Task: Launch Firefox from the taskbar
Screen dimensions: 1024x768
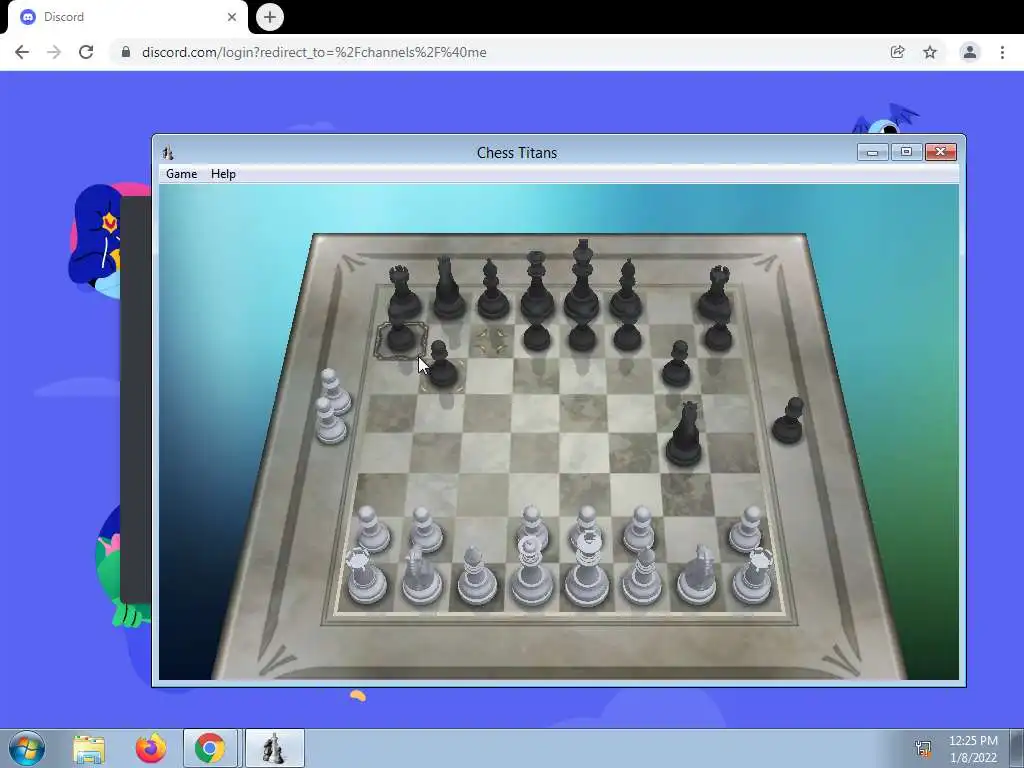Action: tap(151, 748)
